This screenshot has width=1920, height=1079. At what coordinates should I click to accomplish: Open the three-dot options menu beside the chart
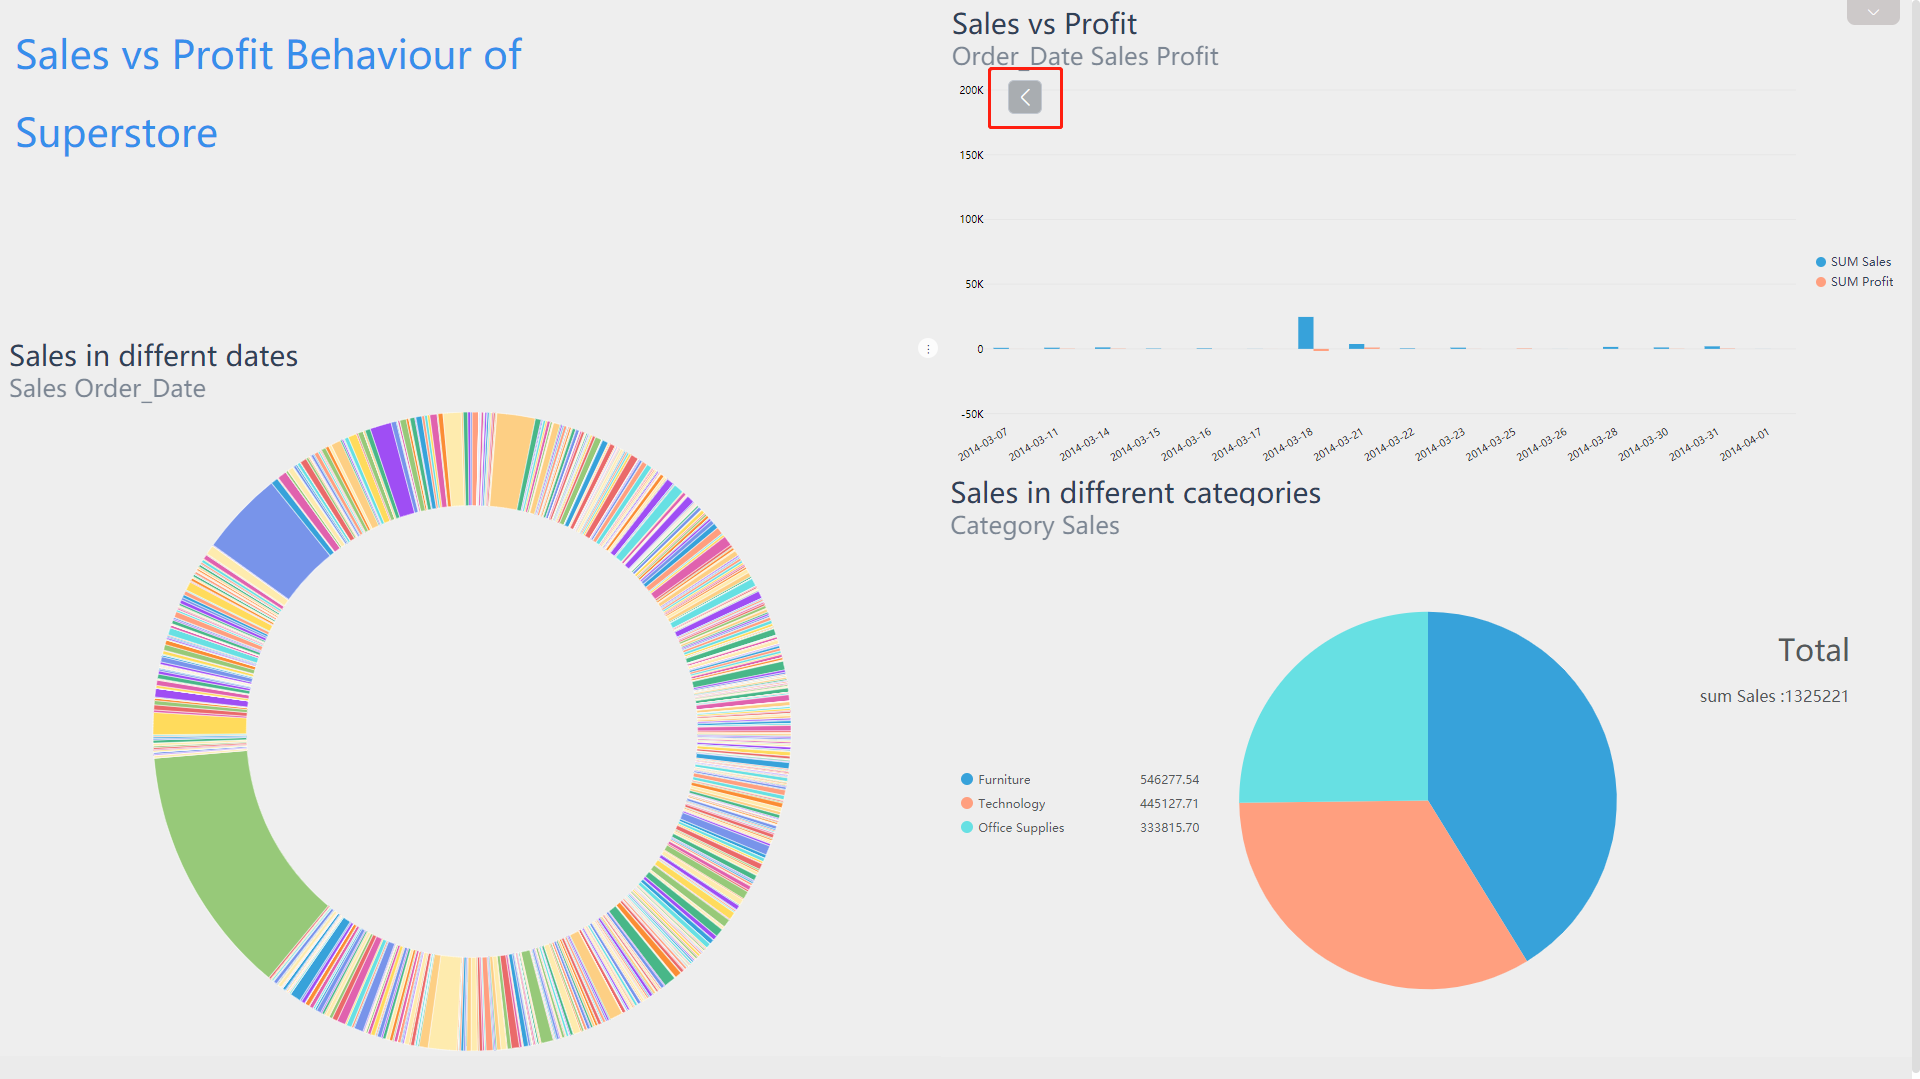(x=928, y=348)
